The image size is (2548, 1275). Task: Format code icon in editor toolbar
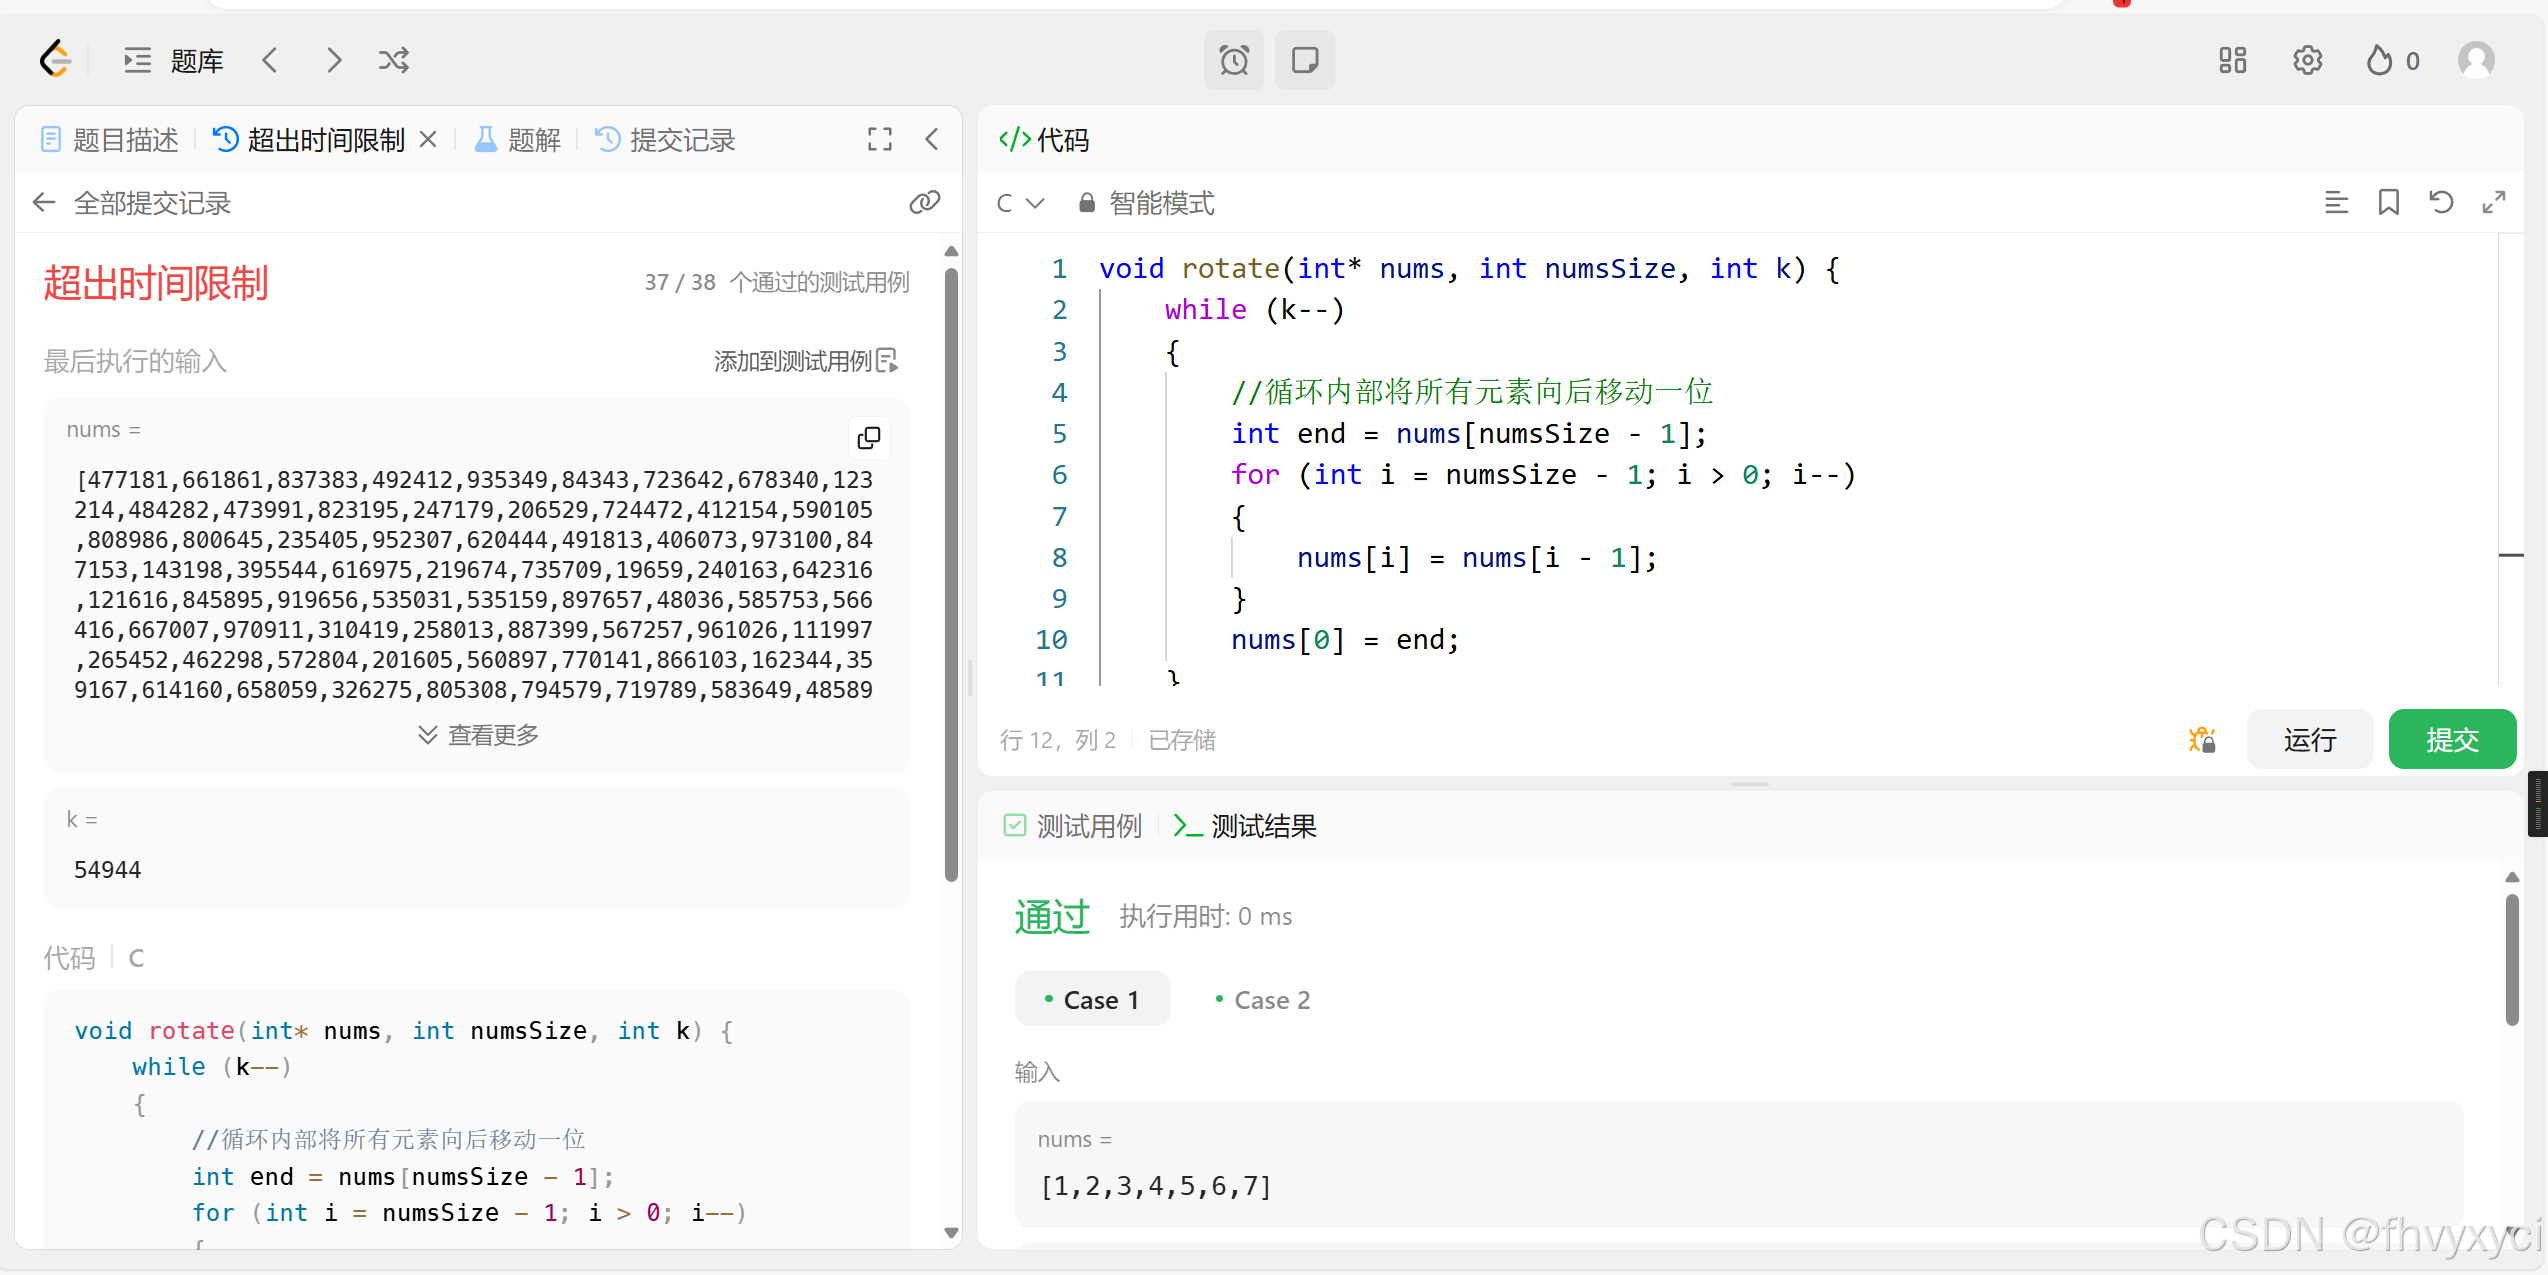[x=2336, y=203]
